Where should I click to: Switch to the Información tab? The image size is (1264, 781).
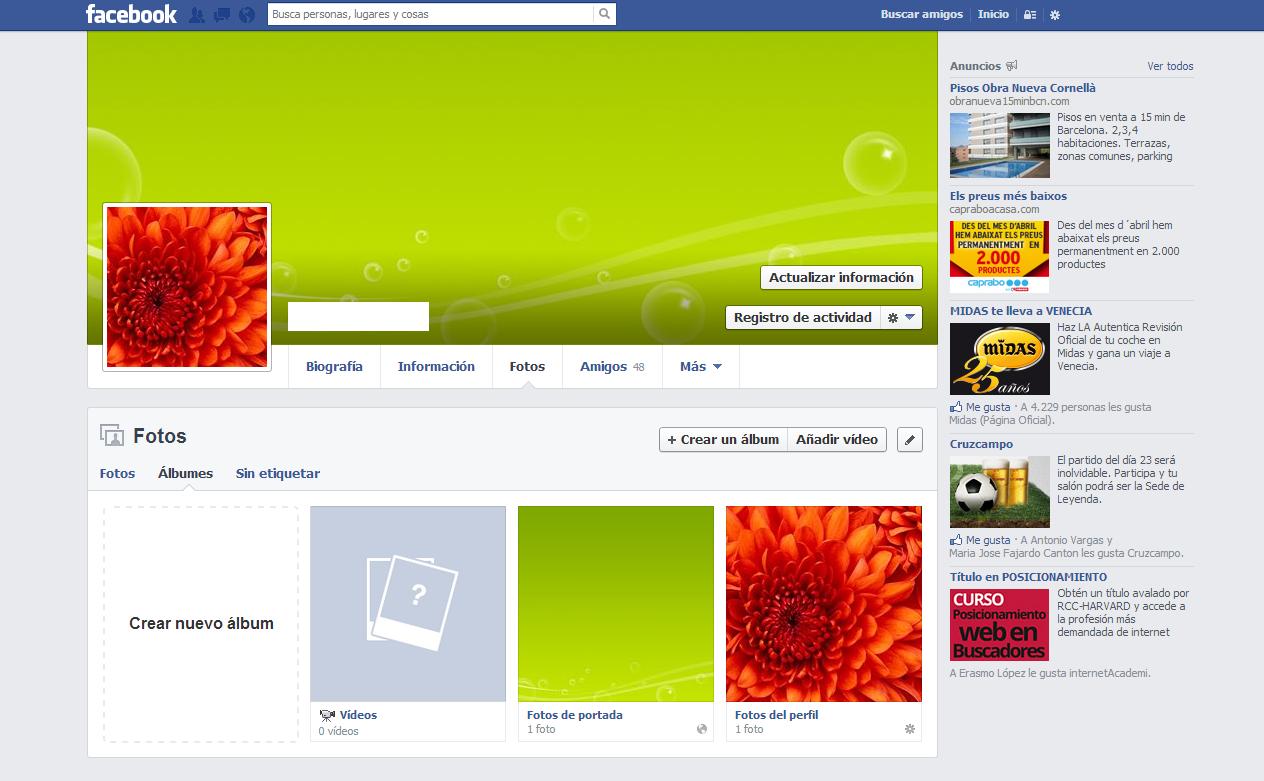(x=436, y=367)
